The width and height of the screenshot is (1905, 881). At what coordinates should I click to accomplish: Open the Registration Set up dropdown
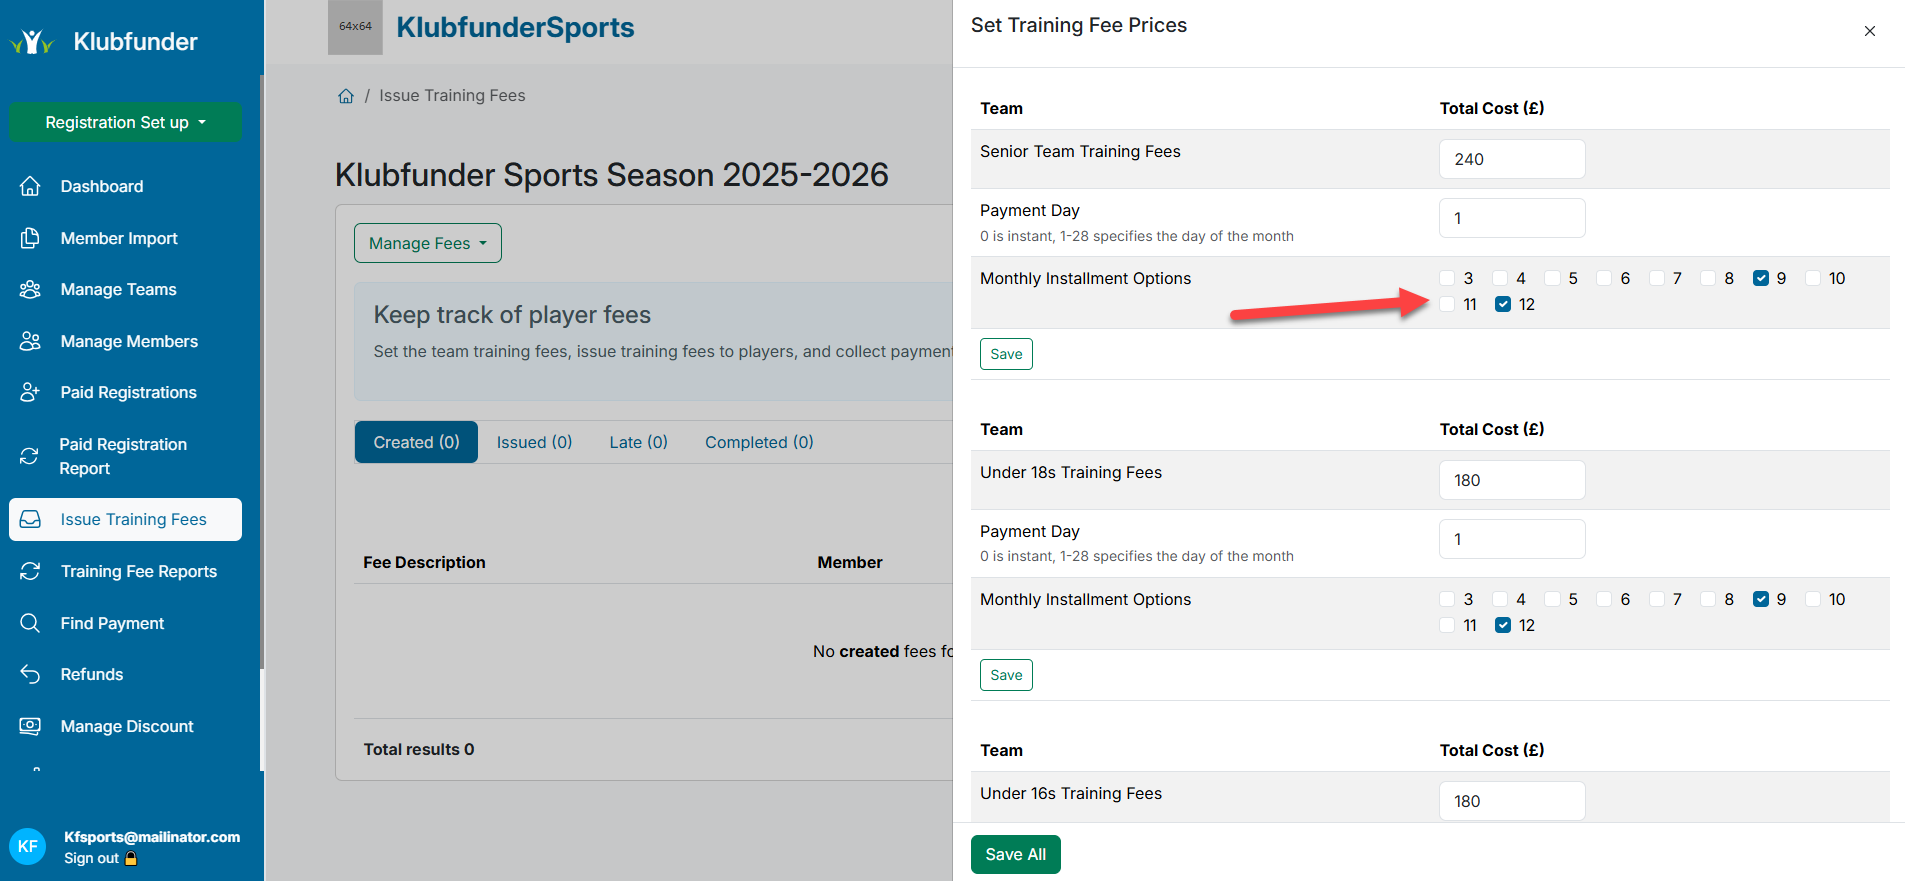(x=125, y=122)
